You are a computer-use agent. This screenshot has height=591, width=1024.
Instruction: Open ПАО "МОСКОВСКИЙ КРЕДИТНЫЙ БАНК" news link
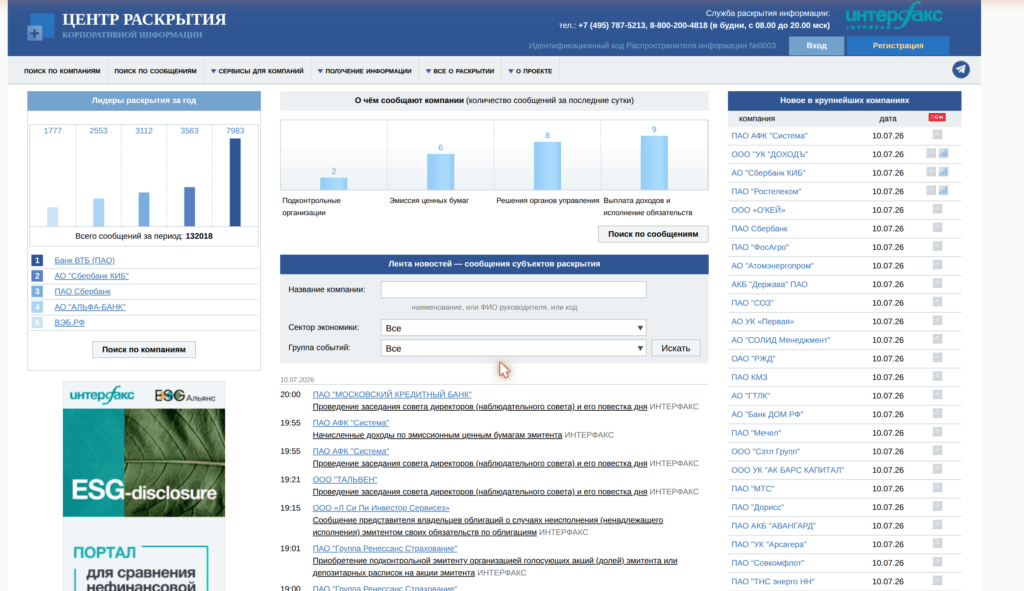(x=392, y=394)
